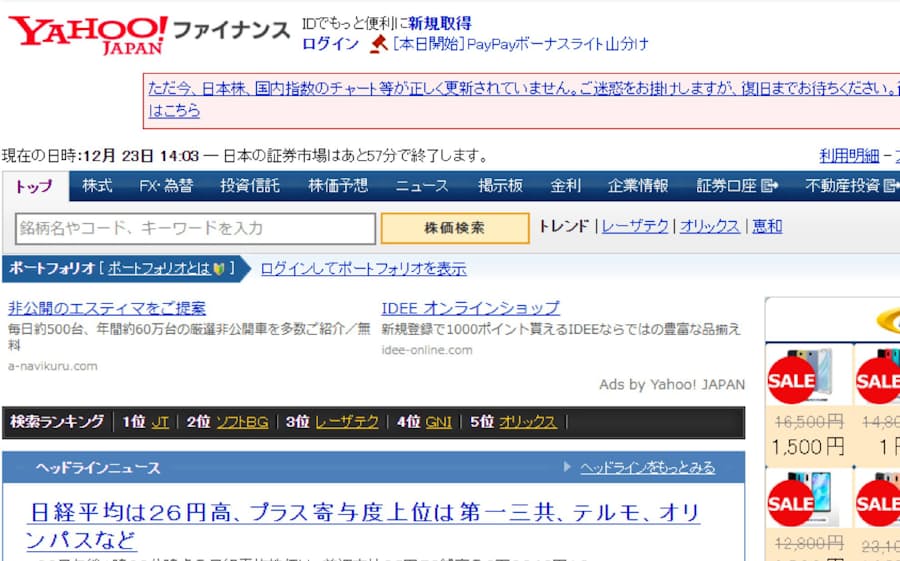Click the ログイン link
Screen dimensions: 900x561
point(330,44)
